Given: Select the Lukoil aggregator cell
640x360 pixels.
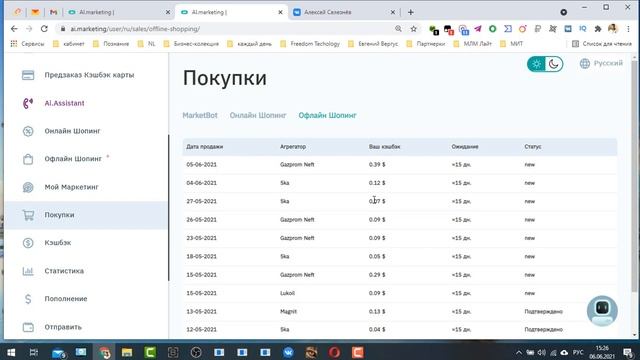Looking at the screenshot, I should 287,293.
